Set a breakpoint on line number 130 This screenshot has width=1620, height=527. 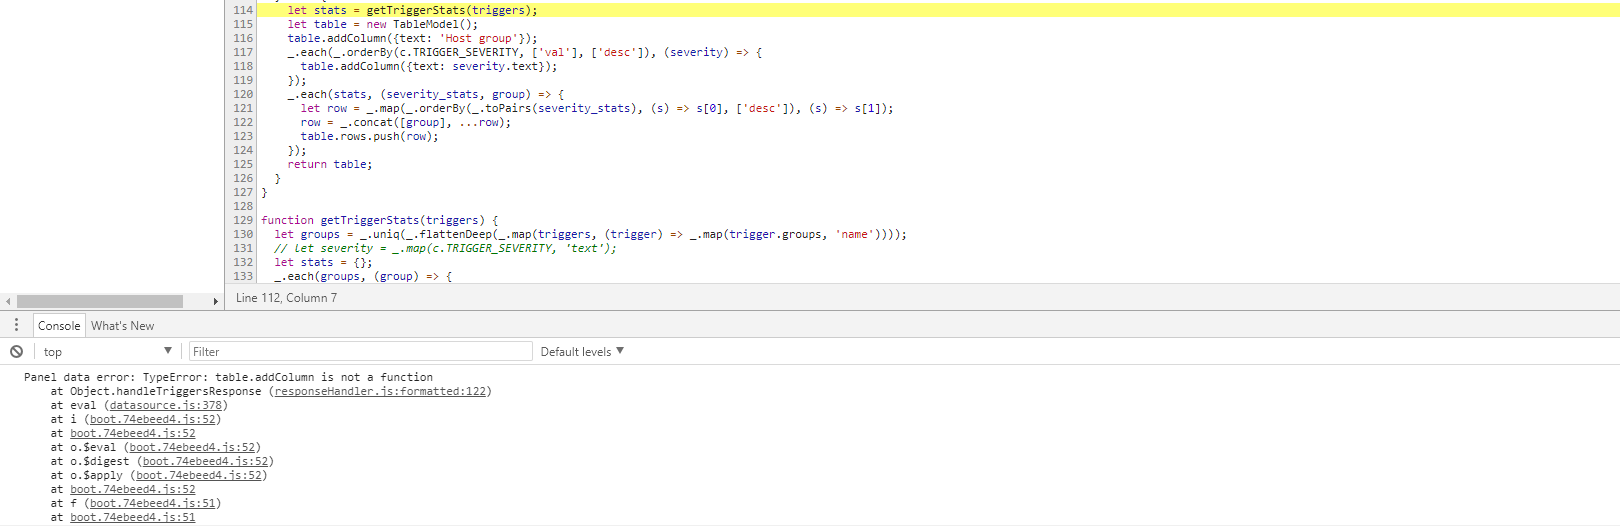click(243, 234)
